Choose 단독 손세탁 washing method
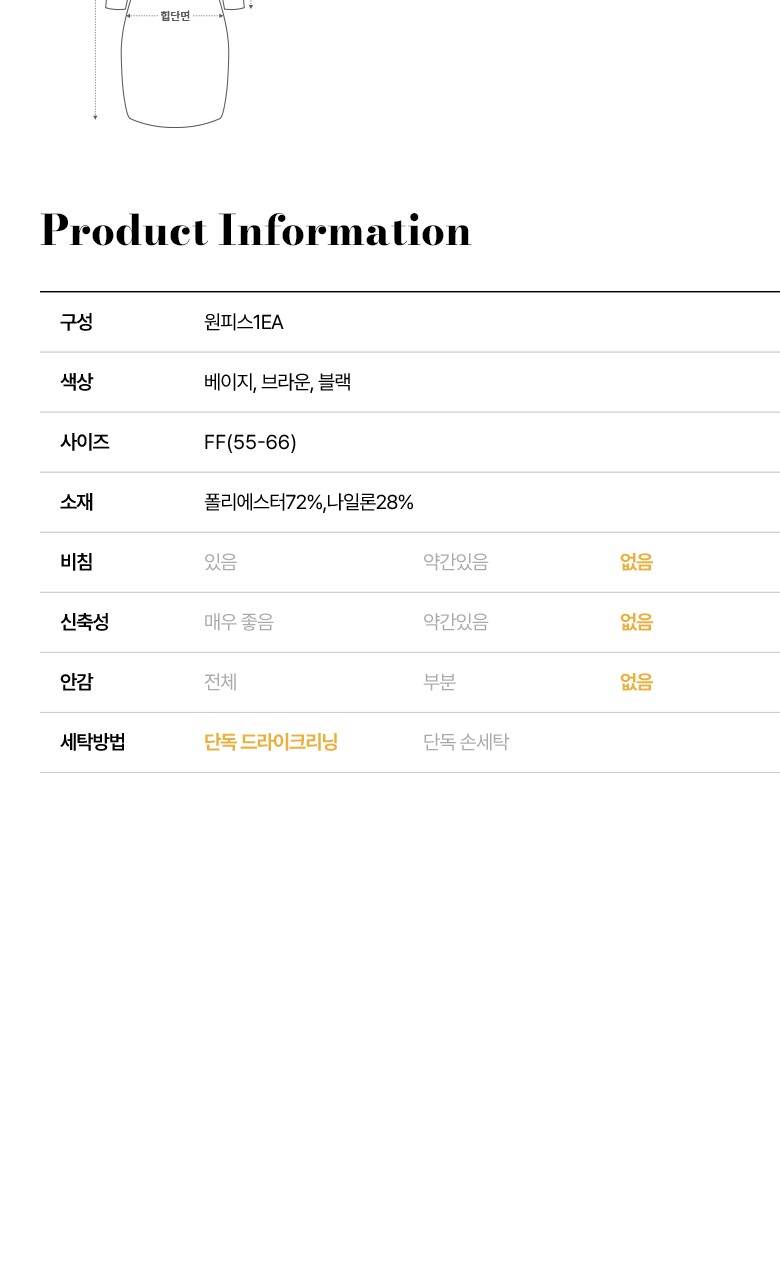The height and width of the screenshot is (1280, 780). pos(465,742)
